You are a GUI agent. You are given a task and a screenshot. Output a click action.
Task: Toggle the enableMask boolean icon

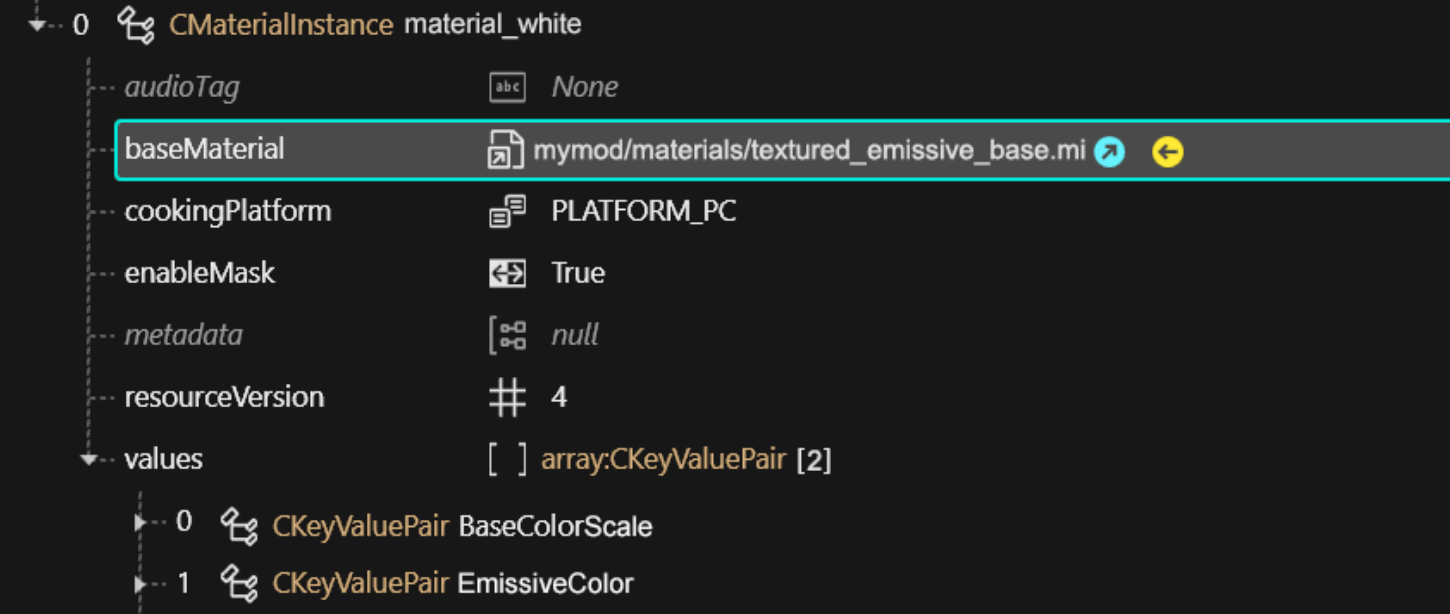(x=507, y=274)
